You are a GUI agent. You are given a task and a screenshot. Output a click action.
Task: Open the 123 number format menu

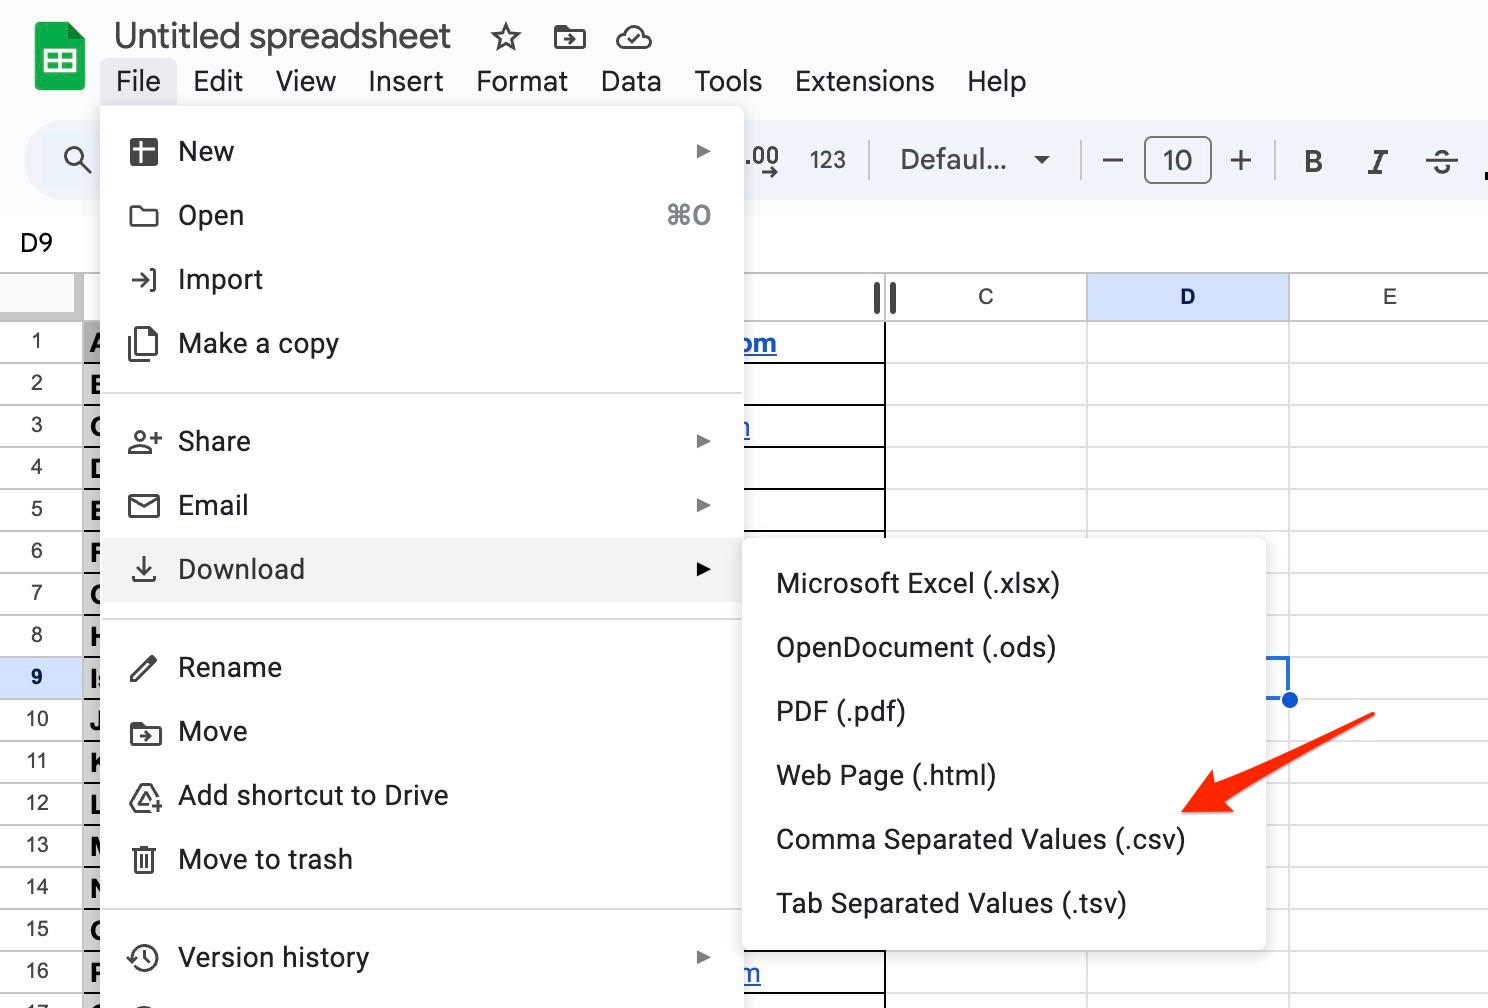(827, 160)
